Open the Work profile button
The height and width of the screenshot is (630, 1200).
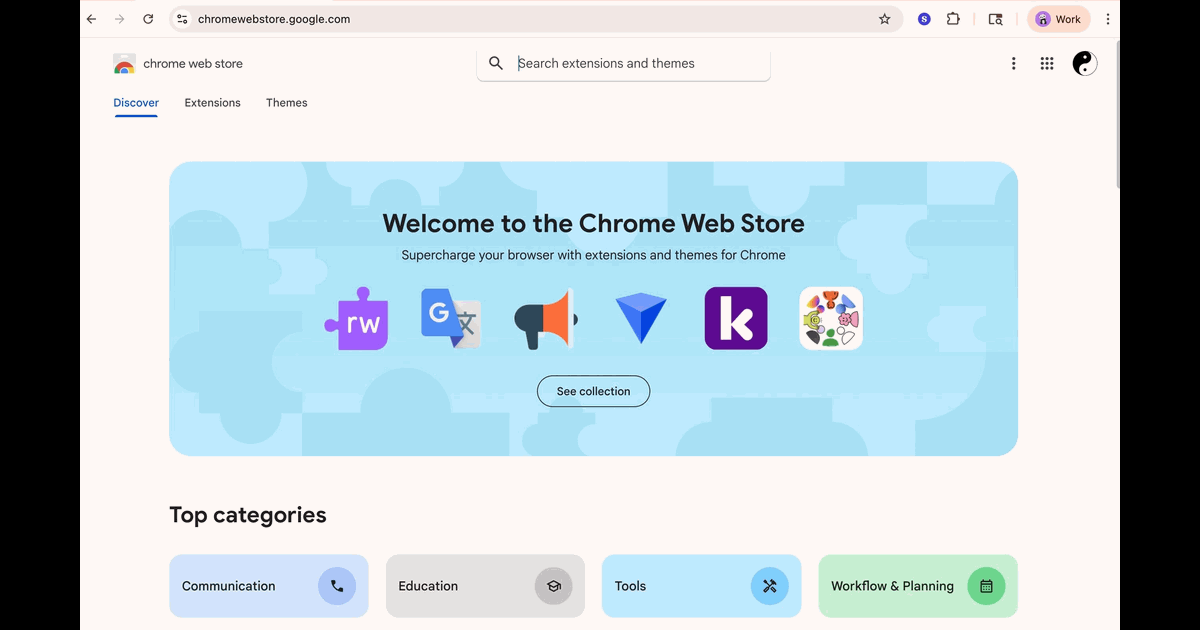pyautogui.click(x=1059, y=19)
